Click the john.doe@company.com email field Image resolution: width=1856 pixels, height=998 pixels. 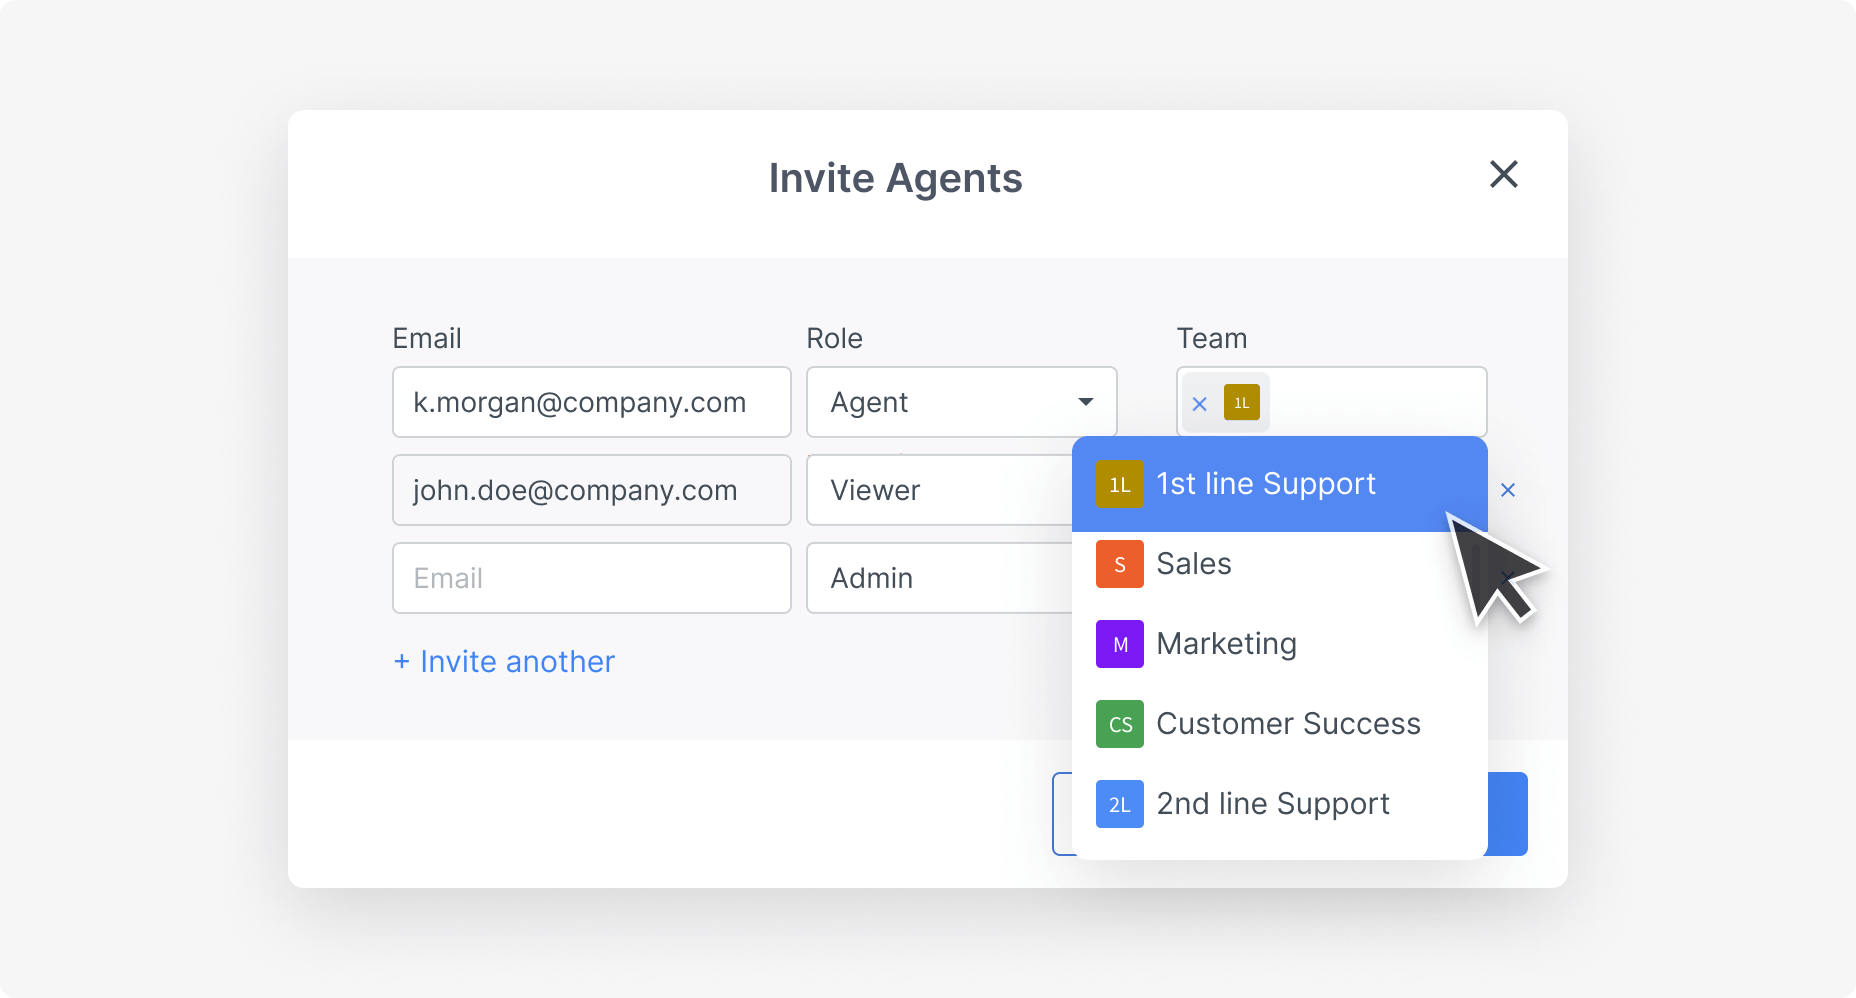[x=591, y=490]
